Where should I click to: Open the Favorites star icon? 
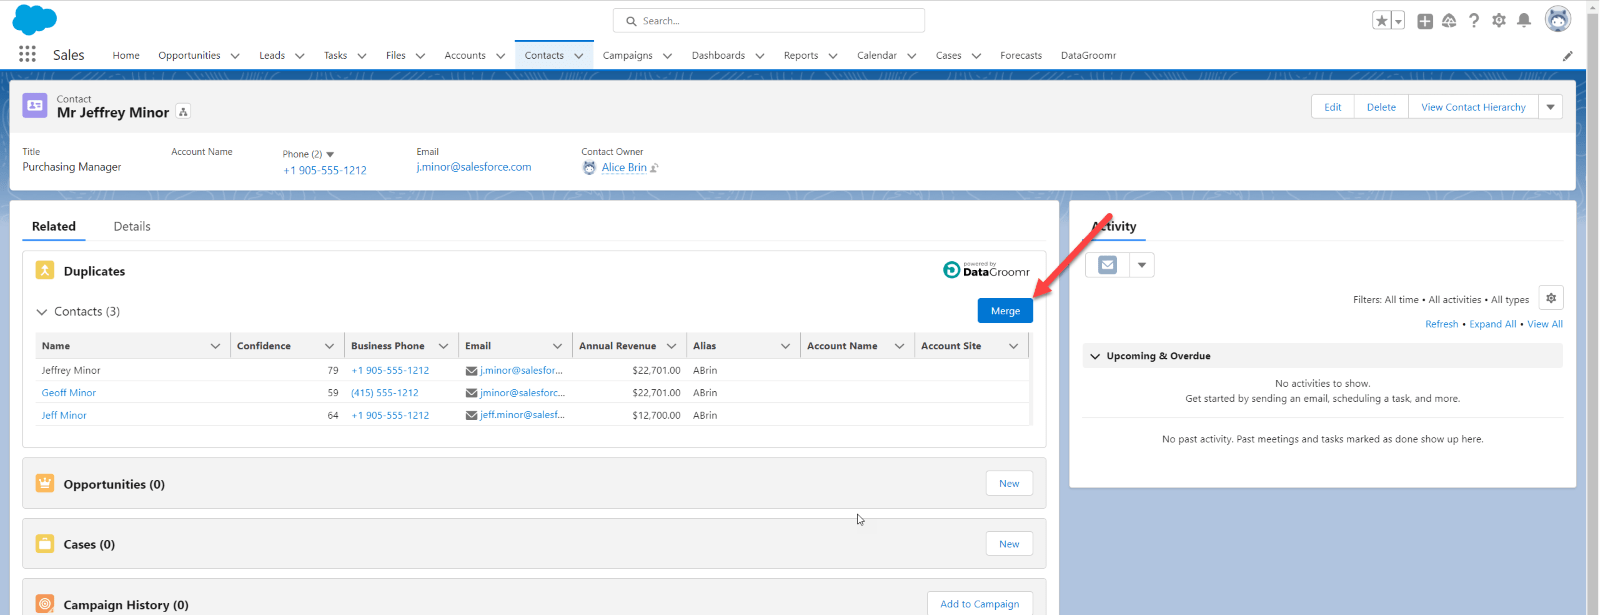(x=1381, y=21)
